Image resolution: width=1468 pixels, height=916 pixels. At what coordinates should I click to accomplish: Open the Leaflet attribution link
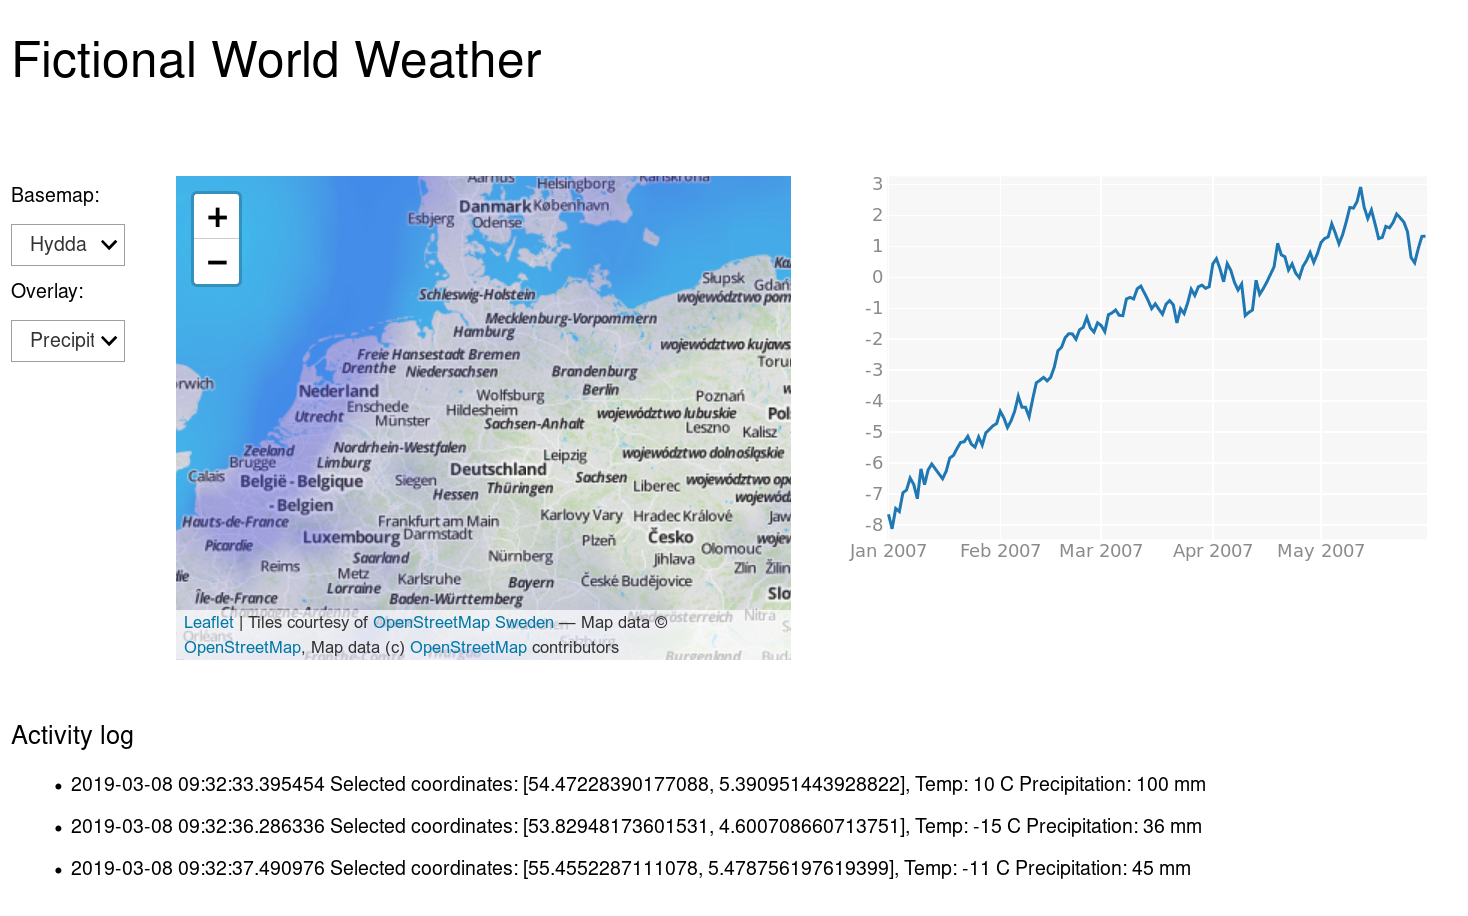(208, 622)
